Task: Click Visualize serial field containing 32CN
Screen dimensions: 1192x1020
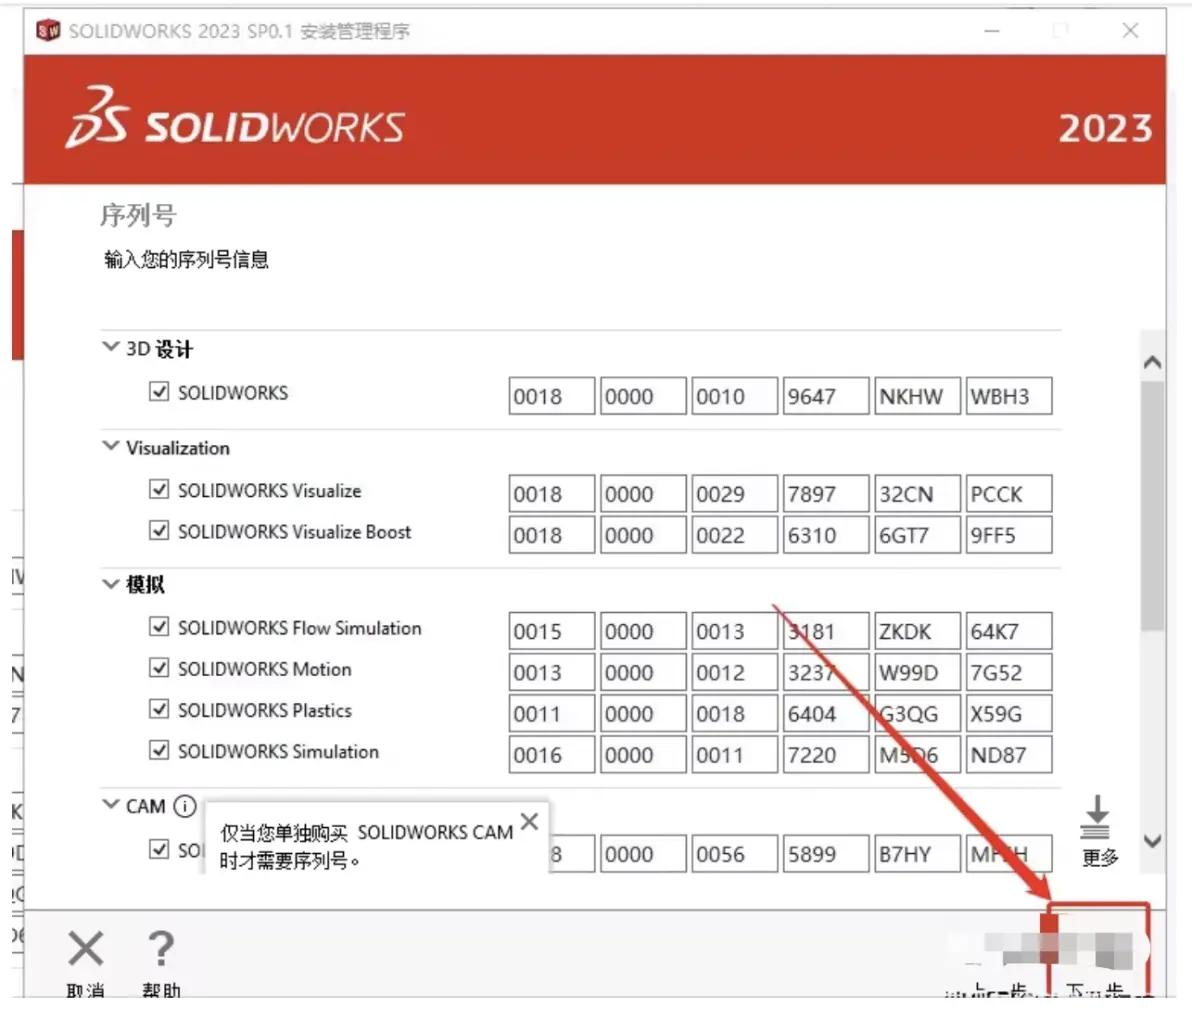Action: pyautogui.click(x=917, y=494)
